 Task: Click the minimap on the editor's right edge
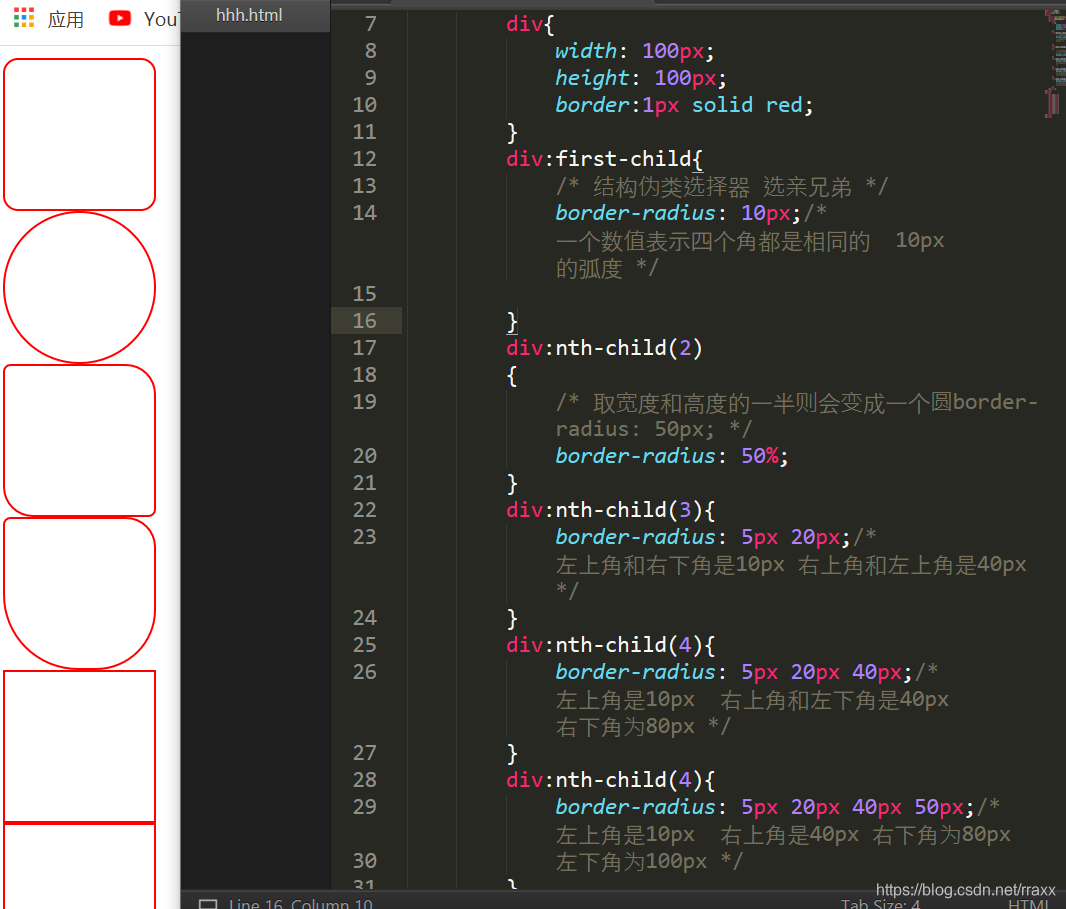(1054, 65)
